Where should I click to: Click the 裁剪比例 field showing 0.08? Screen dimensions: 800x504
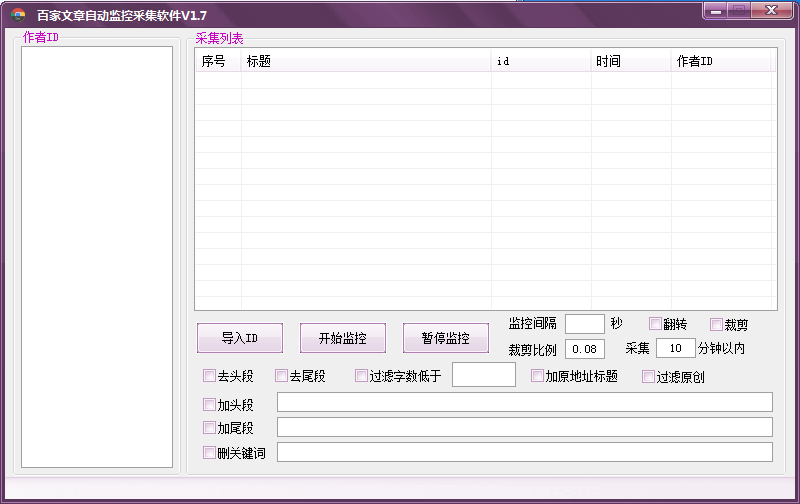(x=585, y=349)
